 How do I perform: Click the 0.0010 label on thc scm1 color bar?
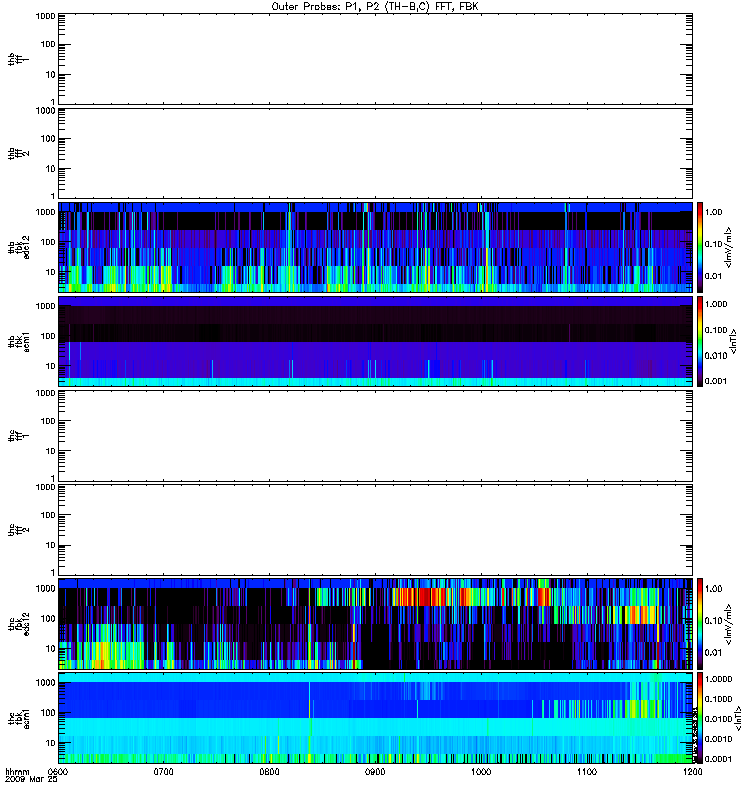(718, 739)
